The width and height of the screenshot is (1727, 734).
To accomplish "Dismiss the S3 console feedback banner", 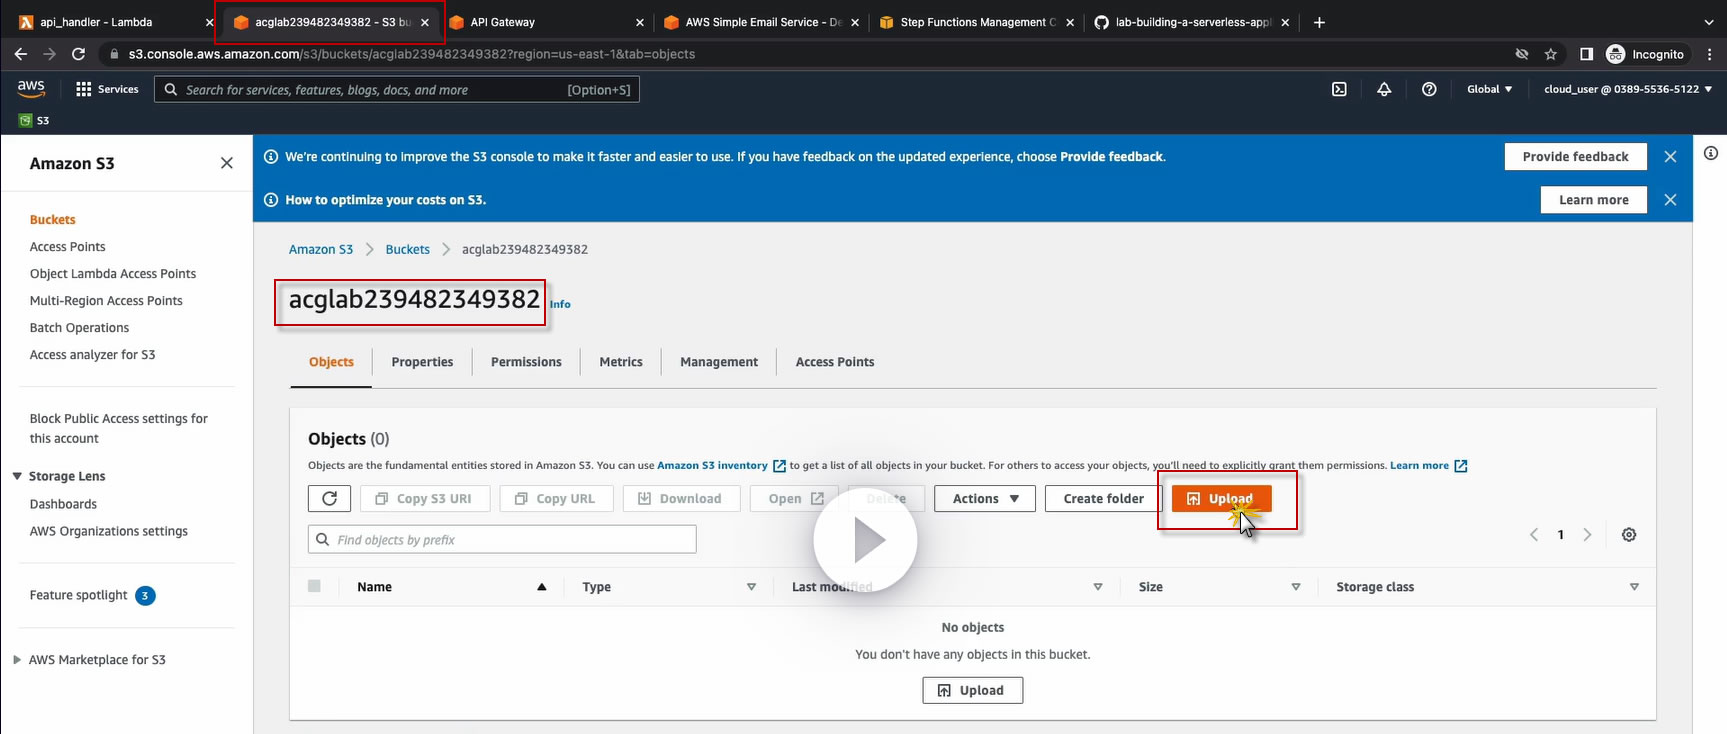I will (x=1670, y=156).
